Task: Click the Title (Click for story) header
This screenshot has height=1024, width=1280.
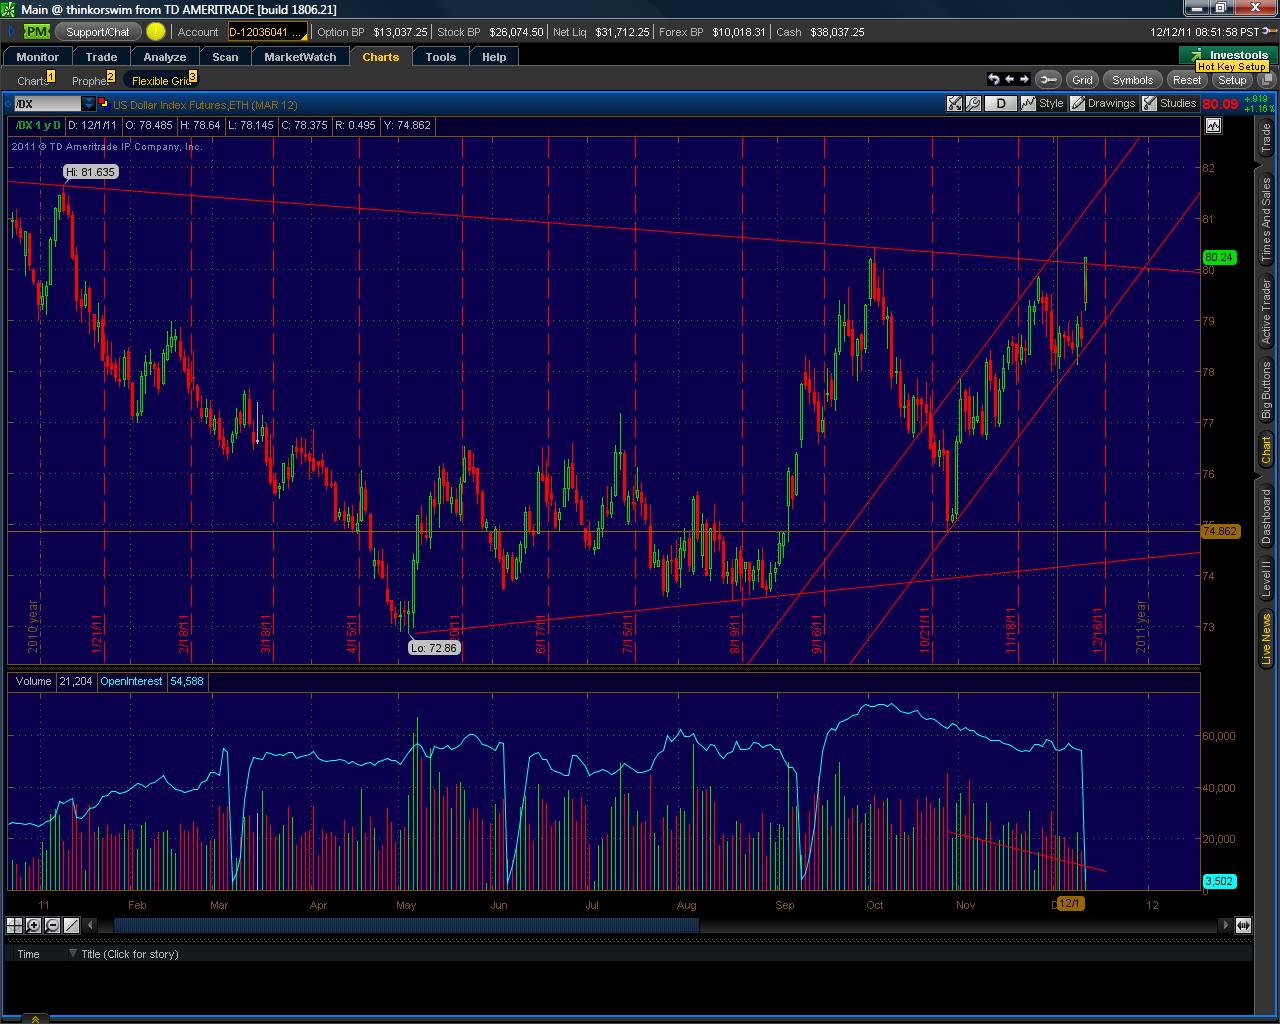Action: click(x=130, y=954)
